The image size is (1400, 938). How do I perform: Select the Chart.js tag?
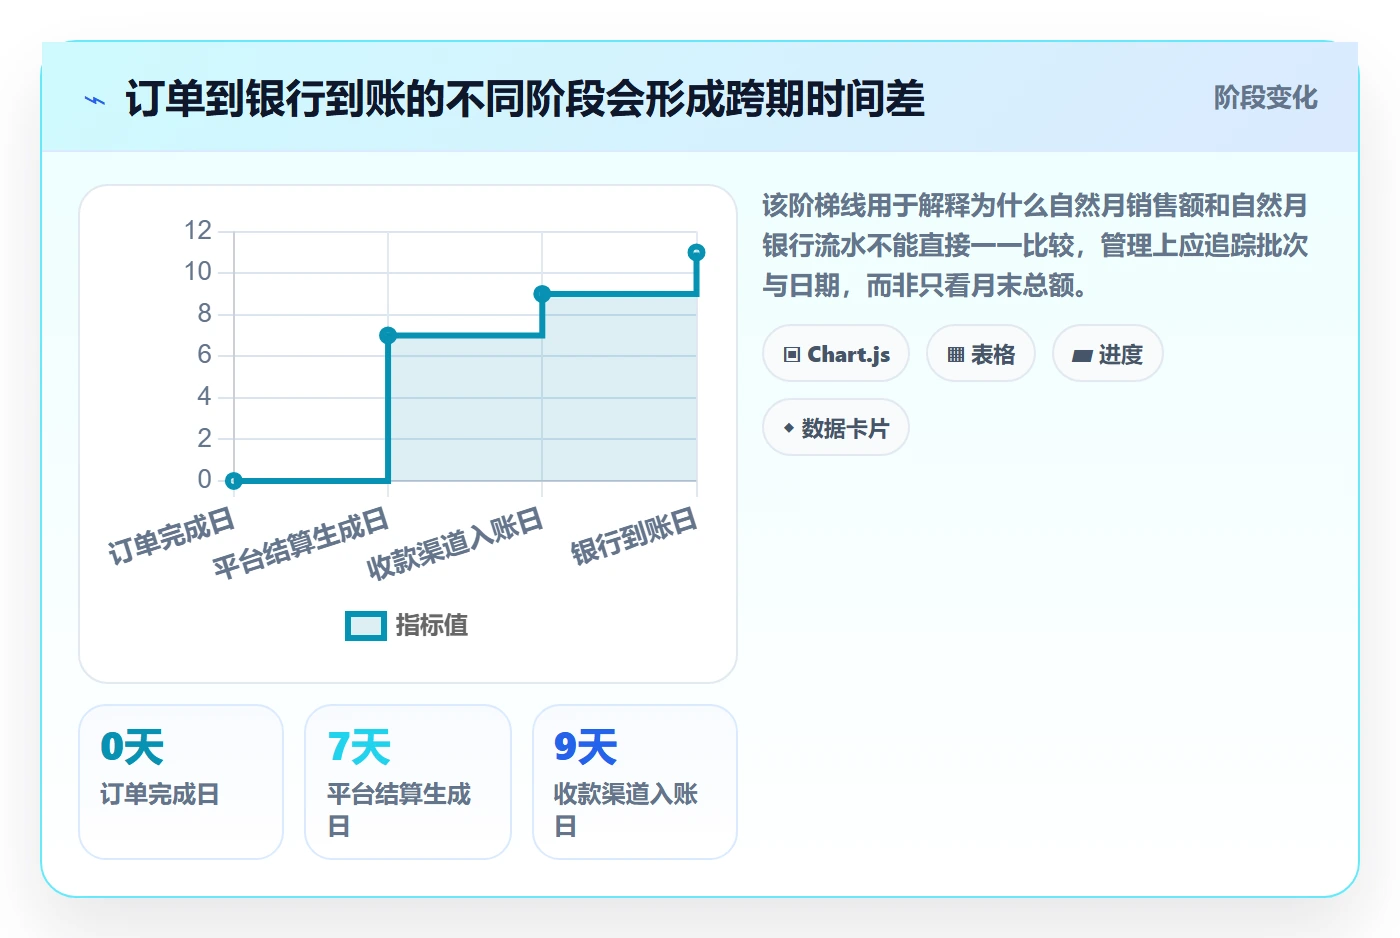point(836,353)
